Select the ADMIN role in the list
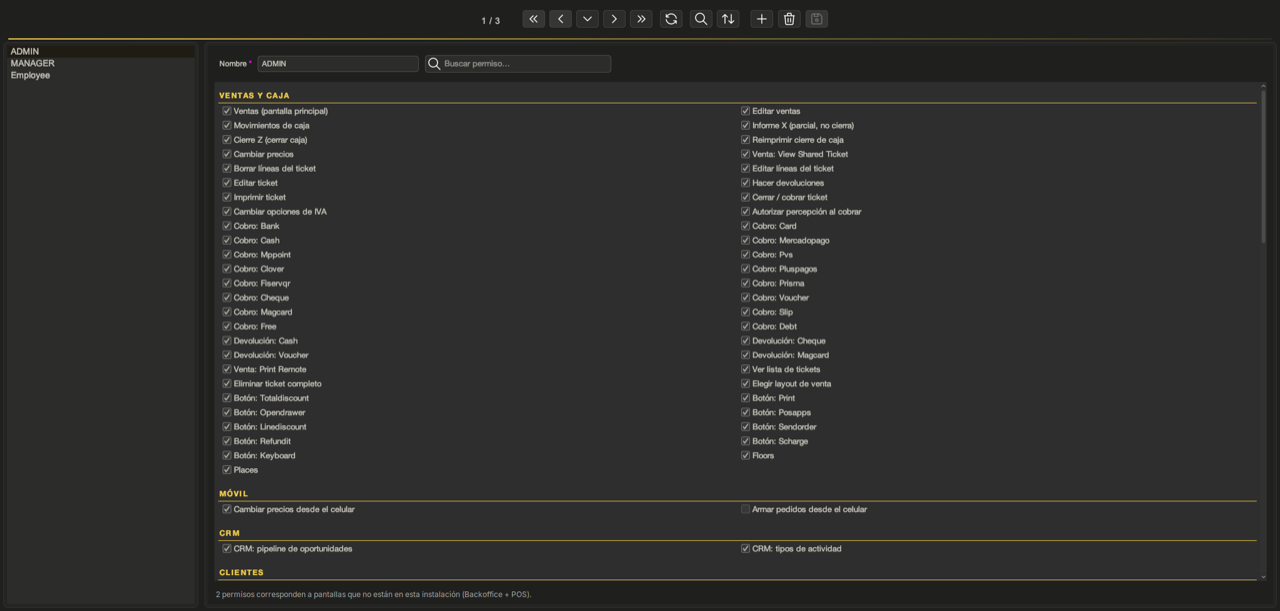The width and height of the screenshot is (1280, 611). click(101, 51)
